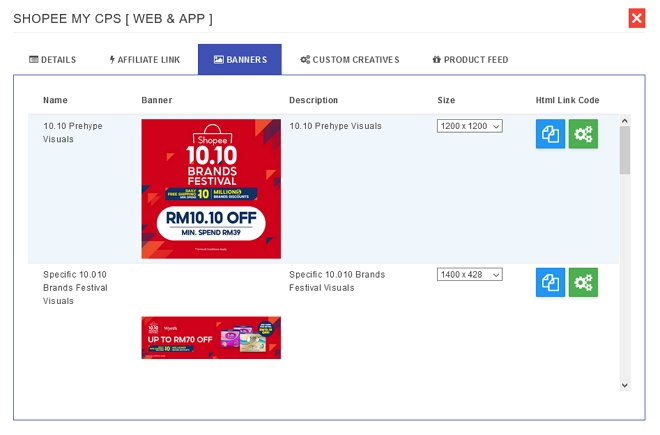Open the 1400 x 428 size dropdown
This screenshot has width=660, height=435.
tap(469, 275)
